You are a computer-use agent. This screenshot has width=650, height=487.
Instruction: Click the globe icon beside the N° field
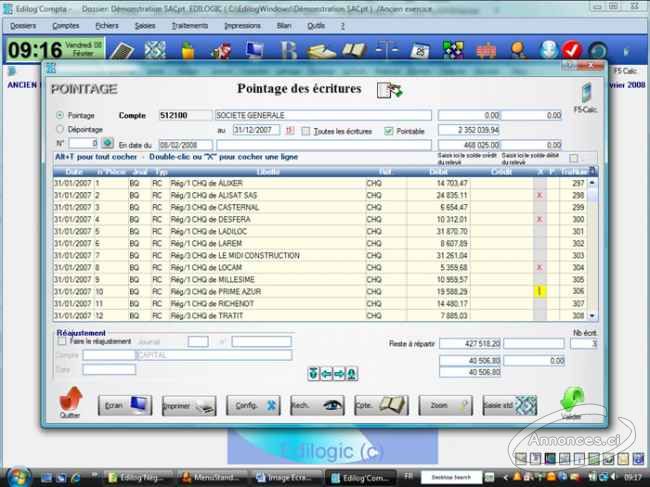[x=108, y=145]
